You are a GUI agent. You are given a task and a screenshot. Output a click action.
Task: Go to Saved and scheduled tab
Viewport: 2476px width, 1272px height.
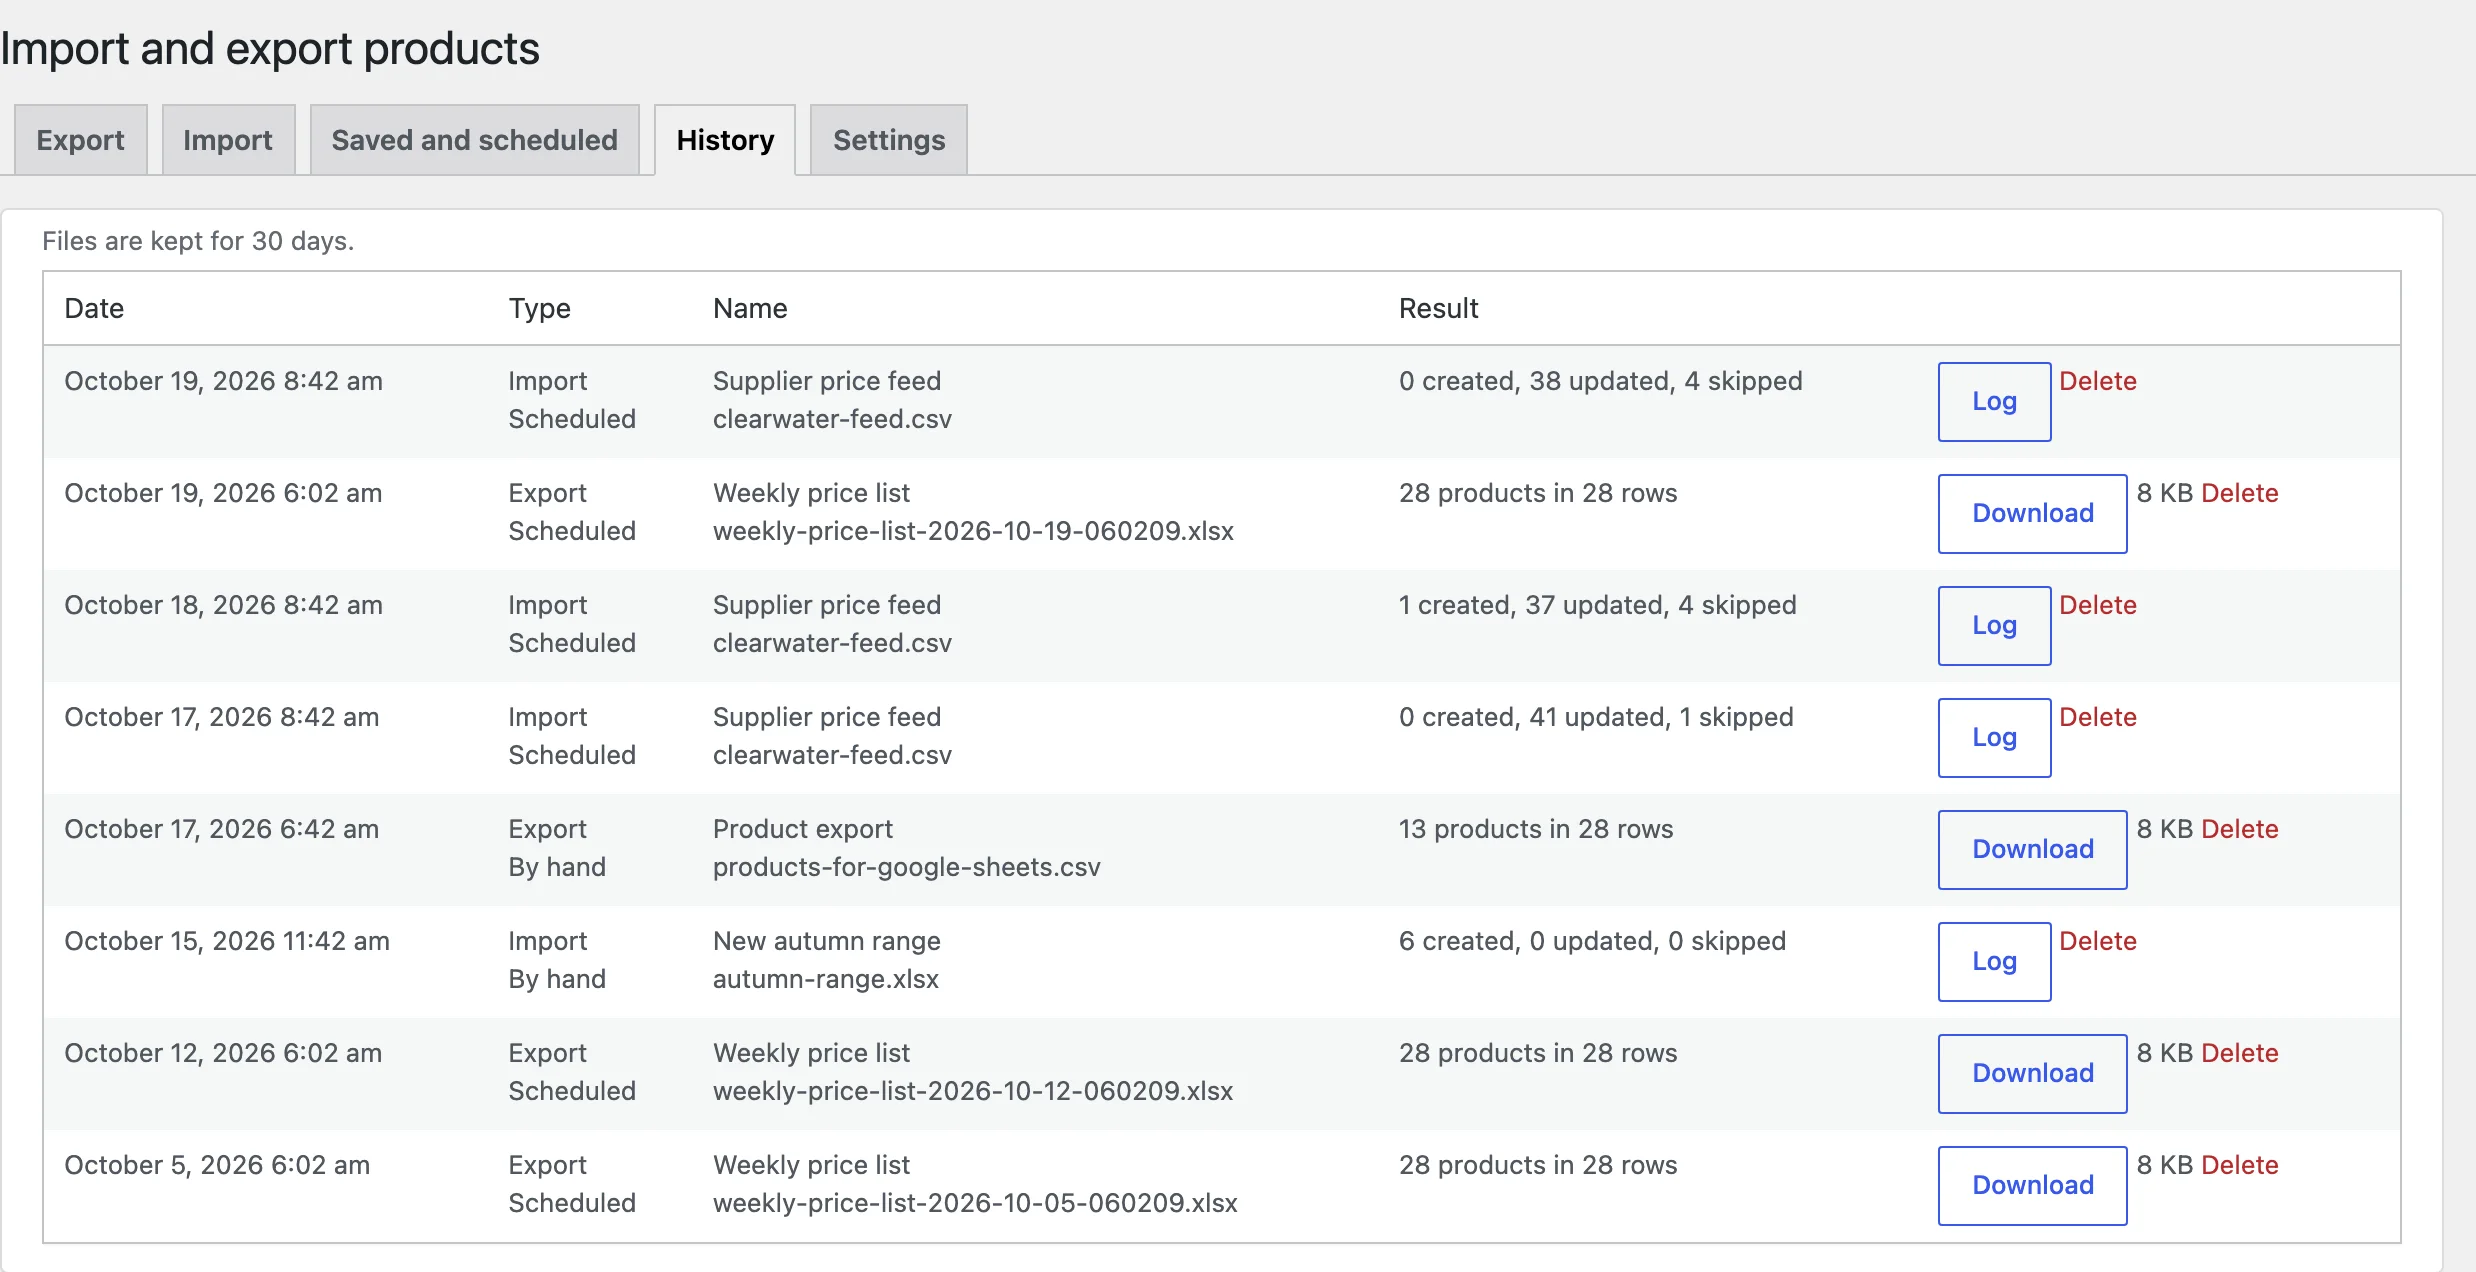coord(475,140)
